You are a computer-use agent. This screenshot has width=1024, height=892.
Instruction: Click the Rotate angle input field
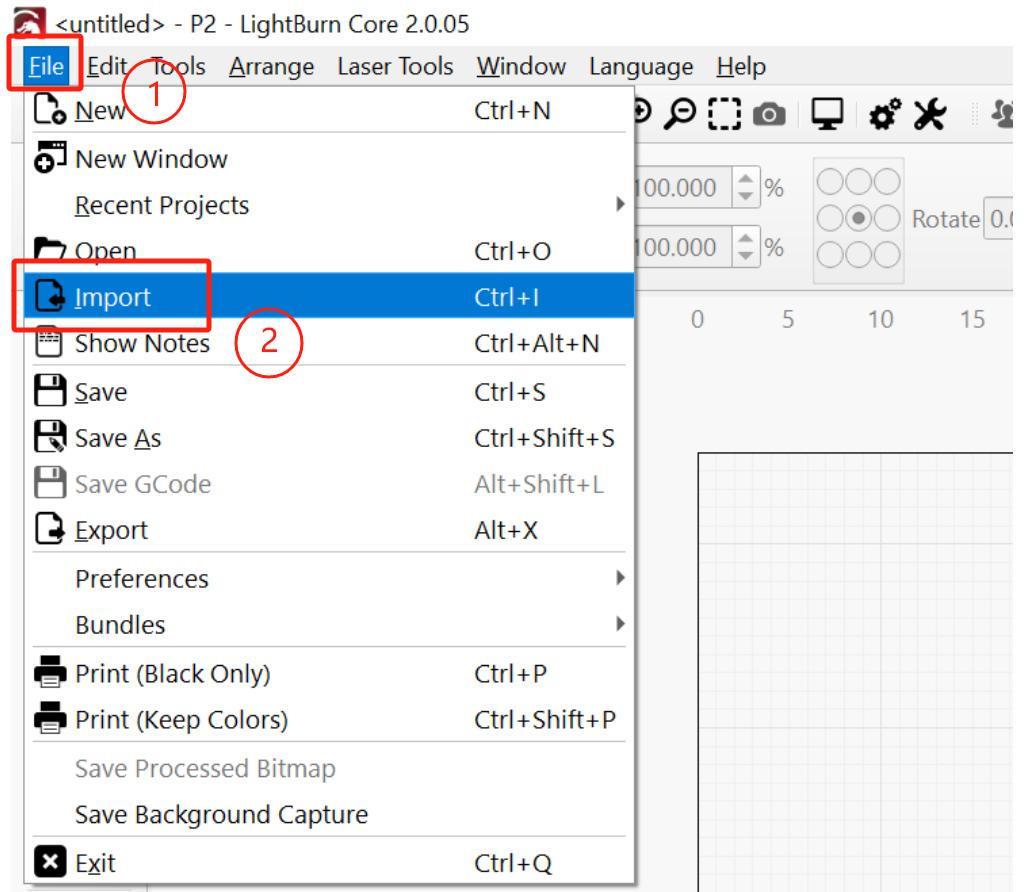point(999,218)
